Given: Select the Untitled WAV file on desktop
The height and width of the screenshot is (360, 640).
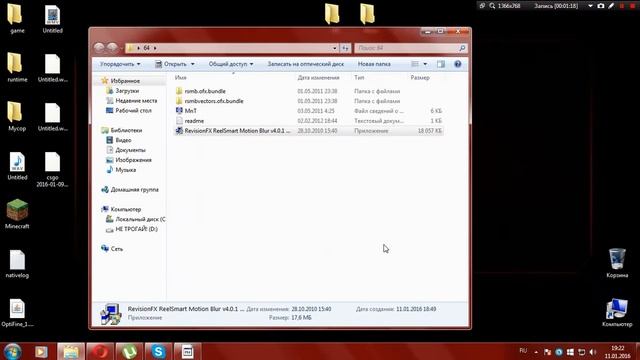Looking at the screenshot, I should pos(17,165).
